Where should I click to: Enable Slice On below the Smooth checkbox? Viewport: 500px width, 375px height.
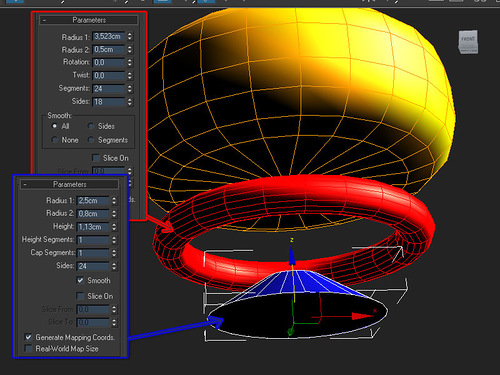pyautogui.click(x=80, y=296)
